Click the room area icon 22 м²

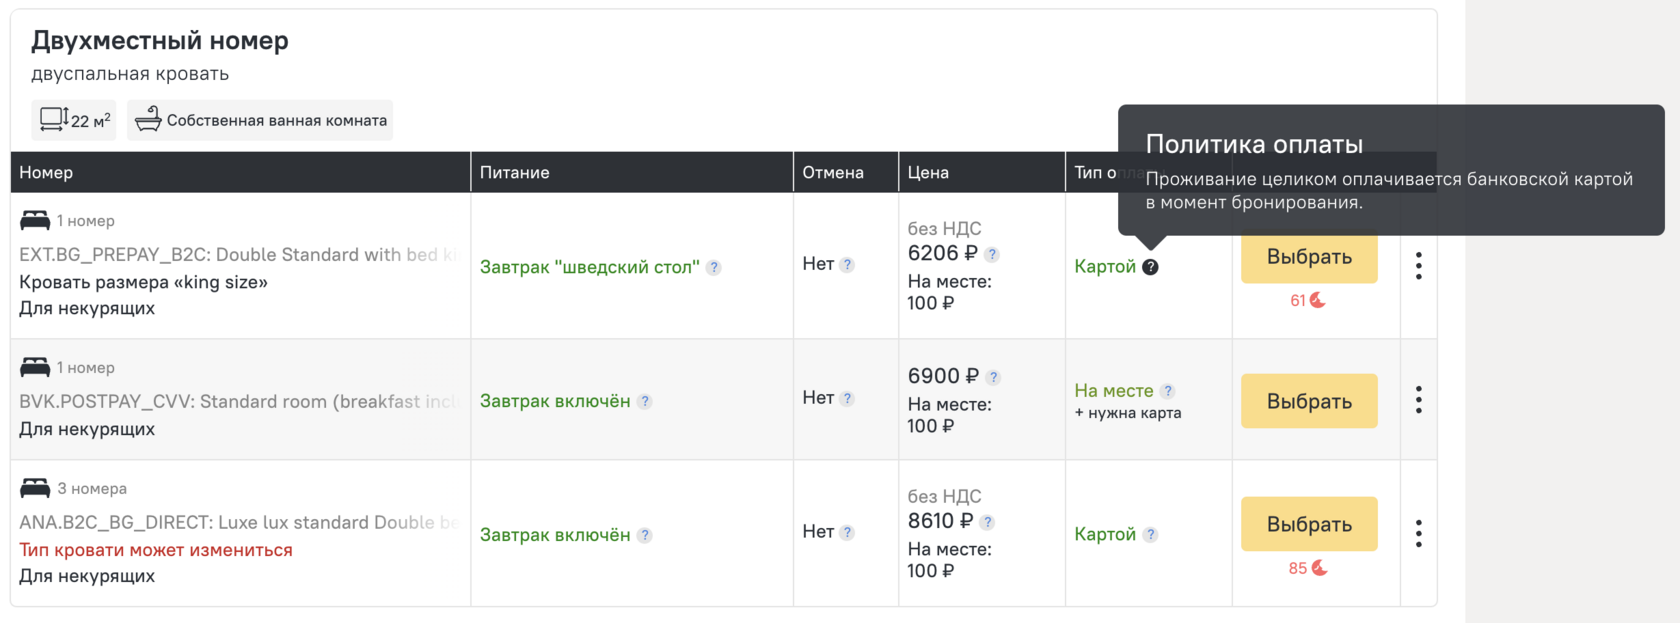pyautogui.click(x=54, y=119)
